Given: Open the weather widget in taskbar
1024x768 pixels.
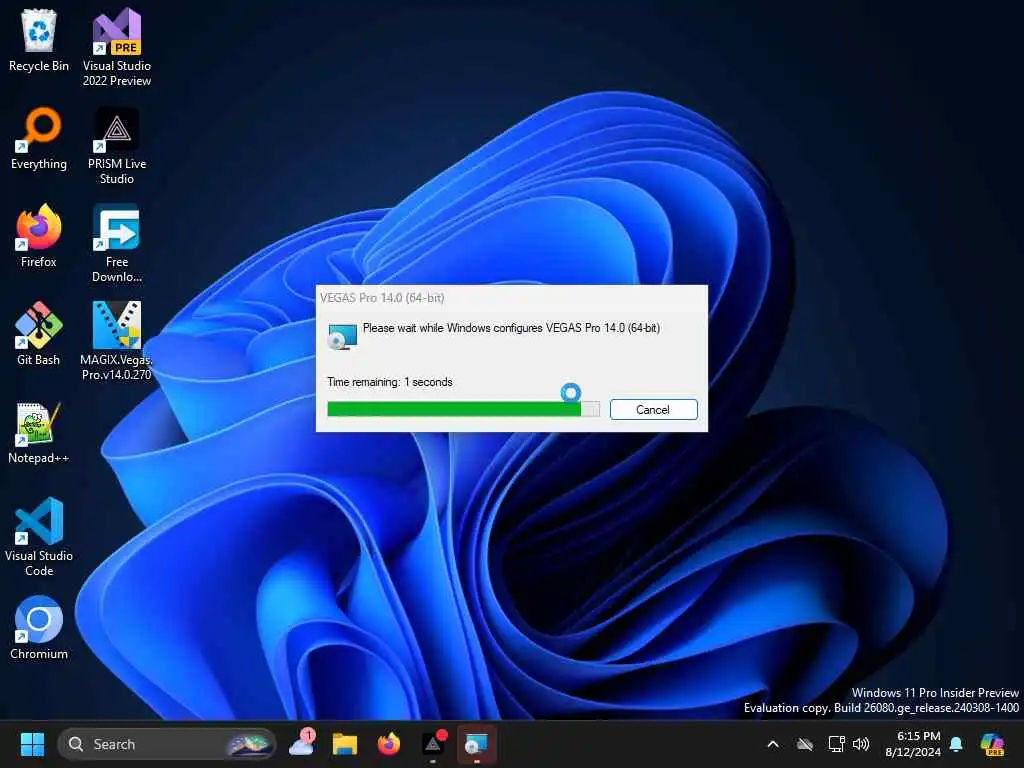Looking at the screenshot, I should pyautogui.click(x=302, y=743).
